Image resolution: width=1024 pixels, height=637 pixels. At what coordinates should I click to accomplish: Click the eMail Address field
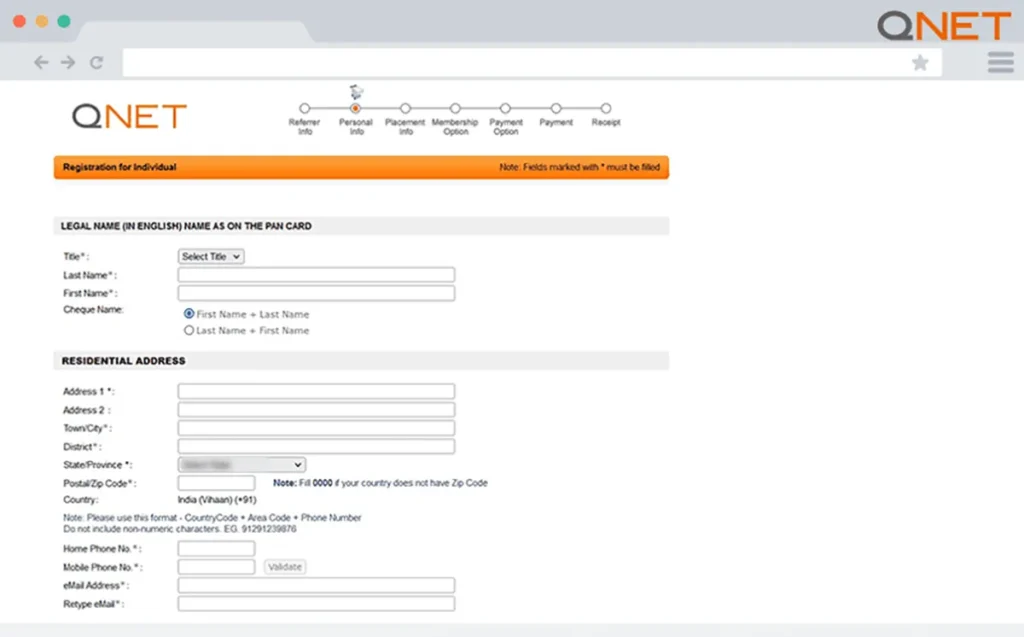click(x=315, y=584)
